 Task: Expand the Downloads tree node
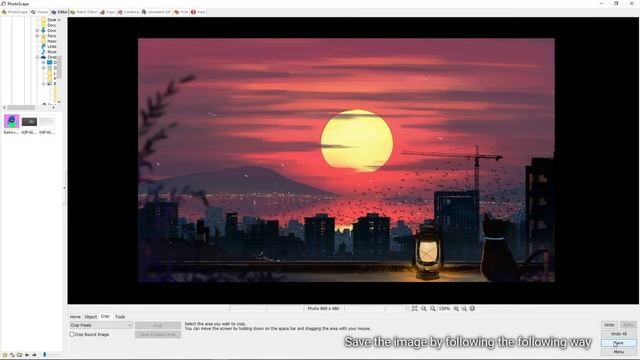pyautogui.click(x=37, y=31)
